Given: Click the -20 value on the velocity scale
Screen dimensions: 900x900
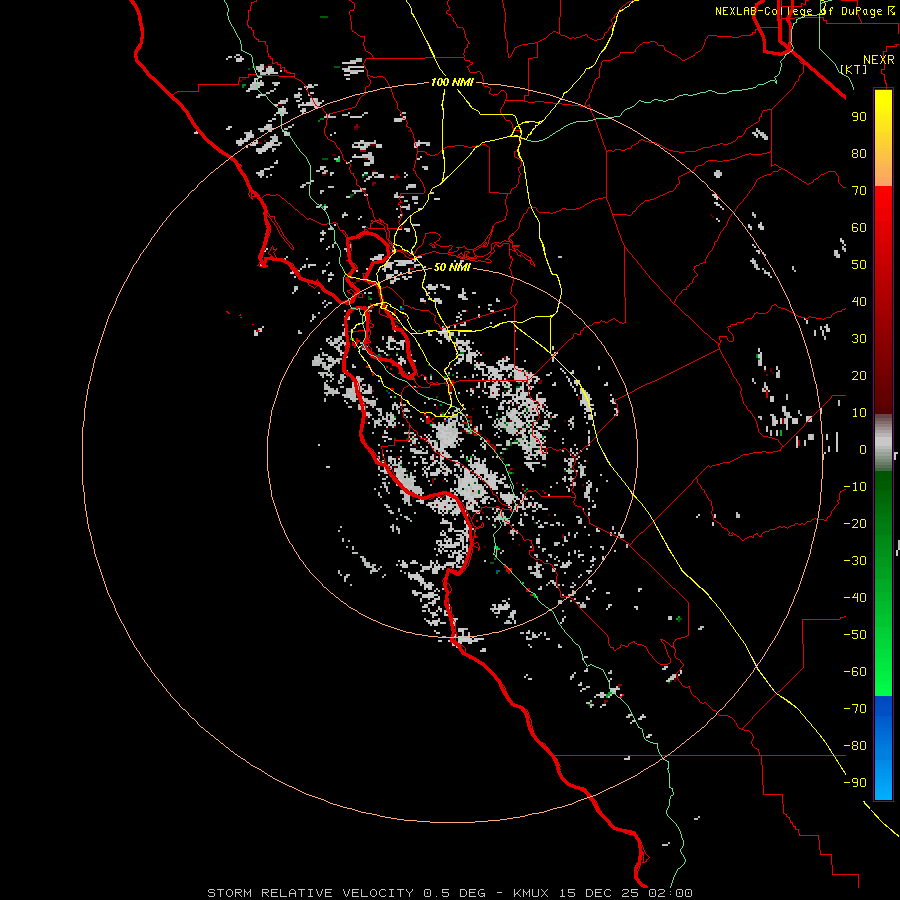Looking at the screenshot, I should point(855,524).
